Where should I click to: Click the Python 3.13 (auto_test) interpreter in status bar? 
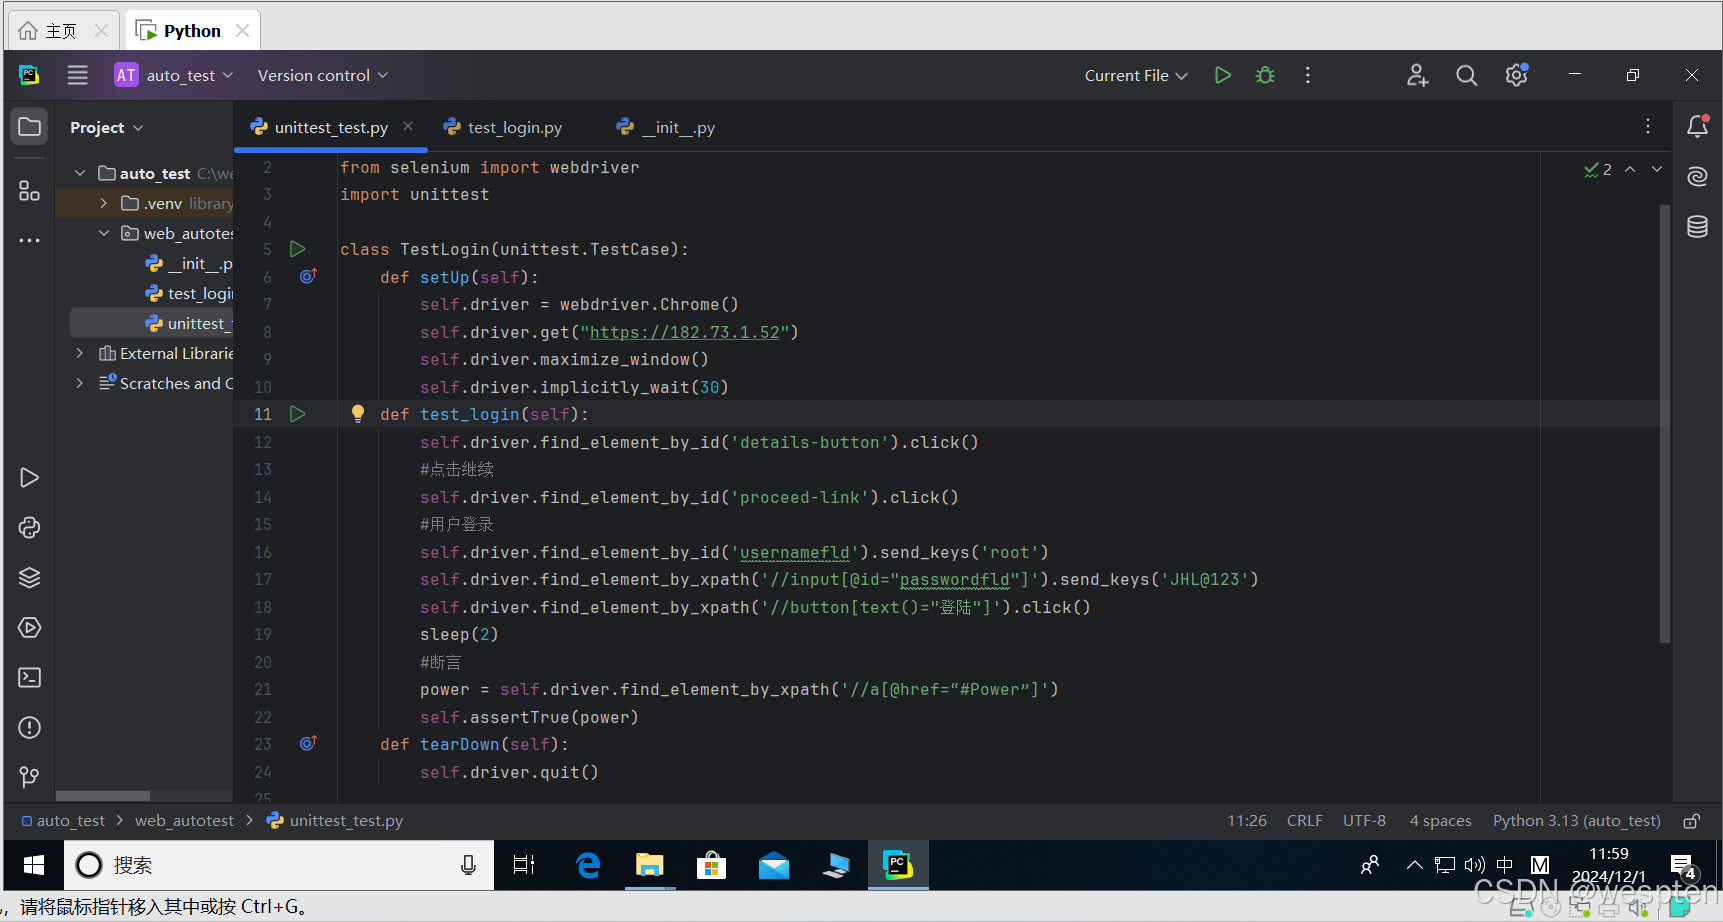1576,820
